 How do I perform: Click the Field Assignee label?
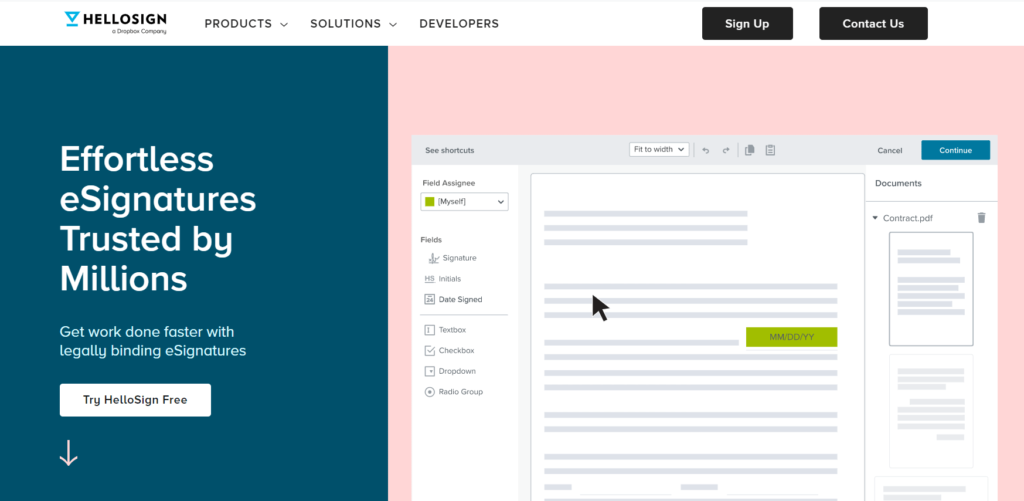click(x=449, y=183)
